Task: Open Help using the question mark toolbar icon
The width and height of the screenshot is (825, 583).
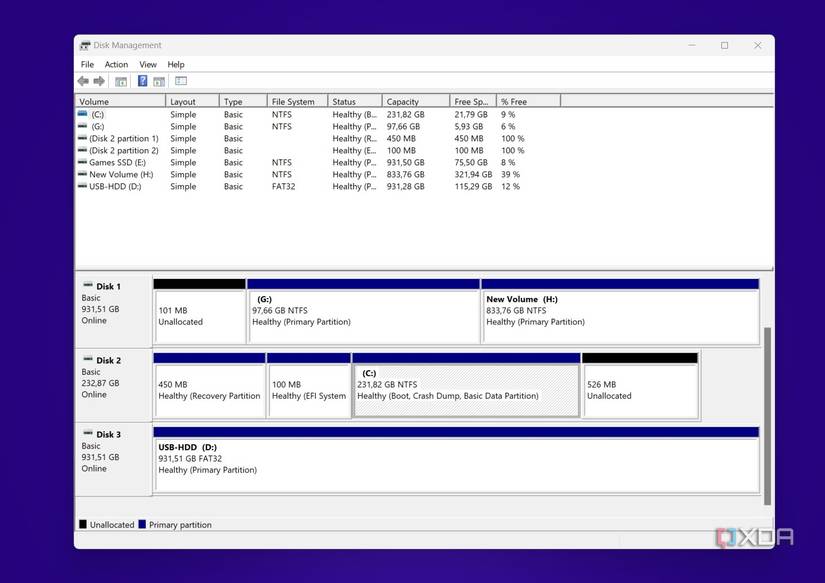Action: (142, 81)
